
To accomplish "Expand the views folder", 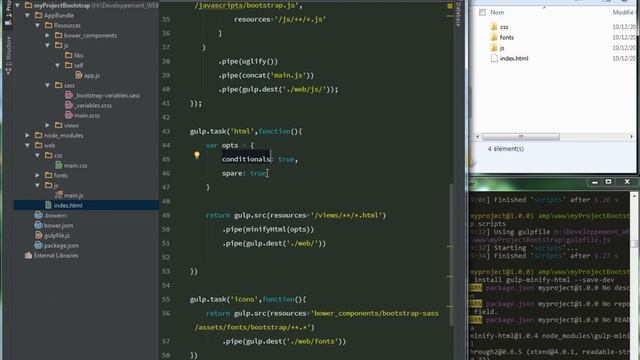I will 48,125.
